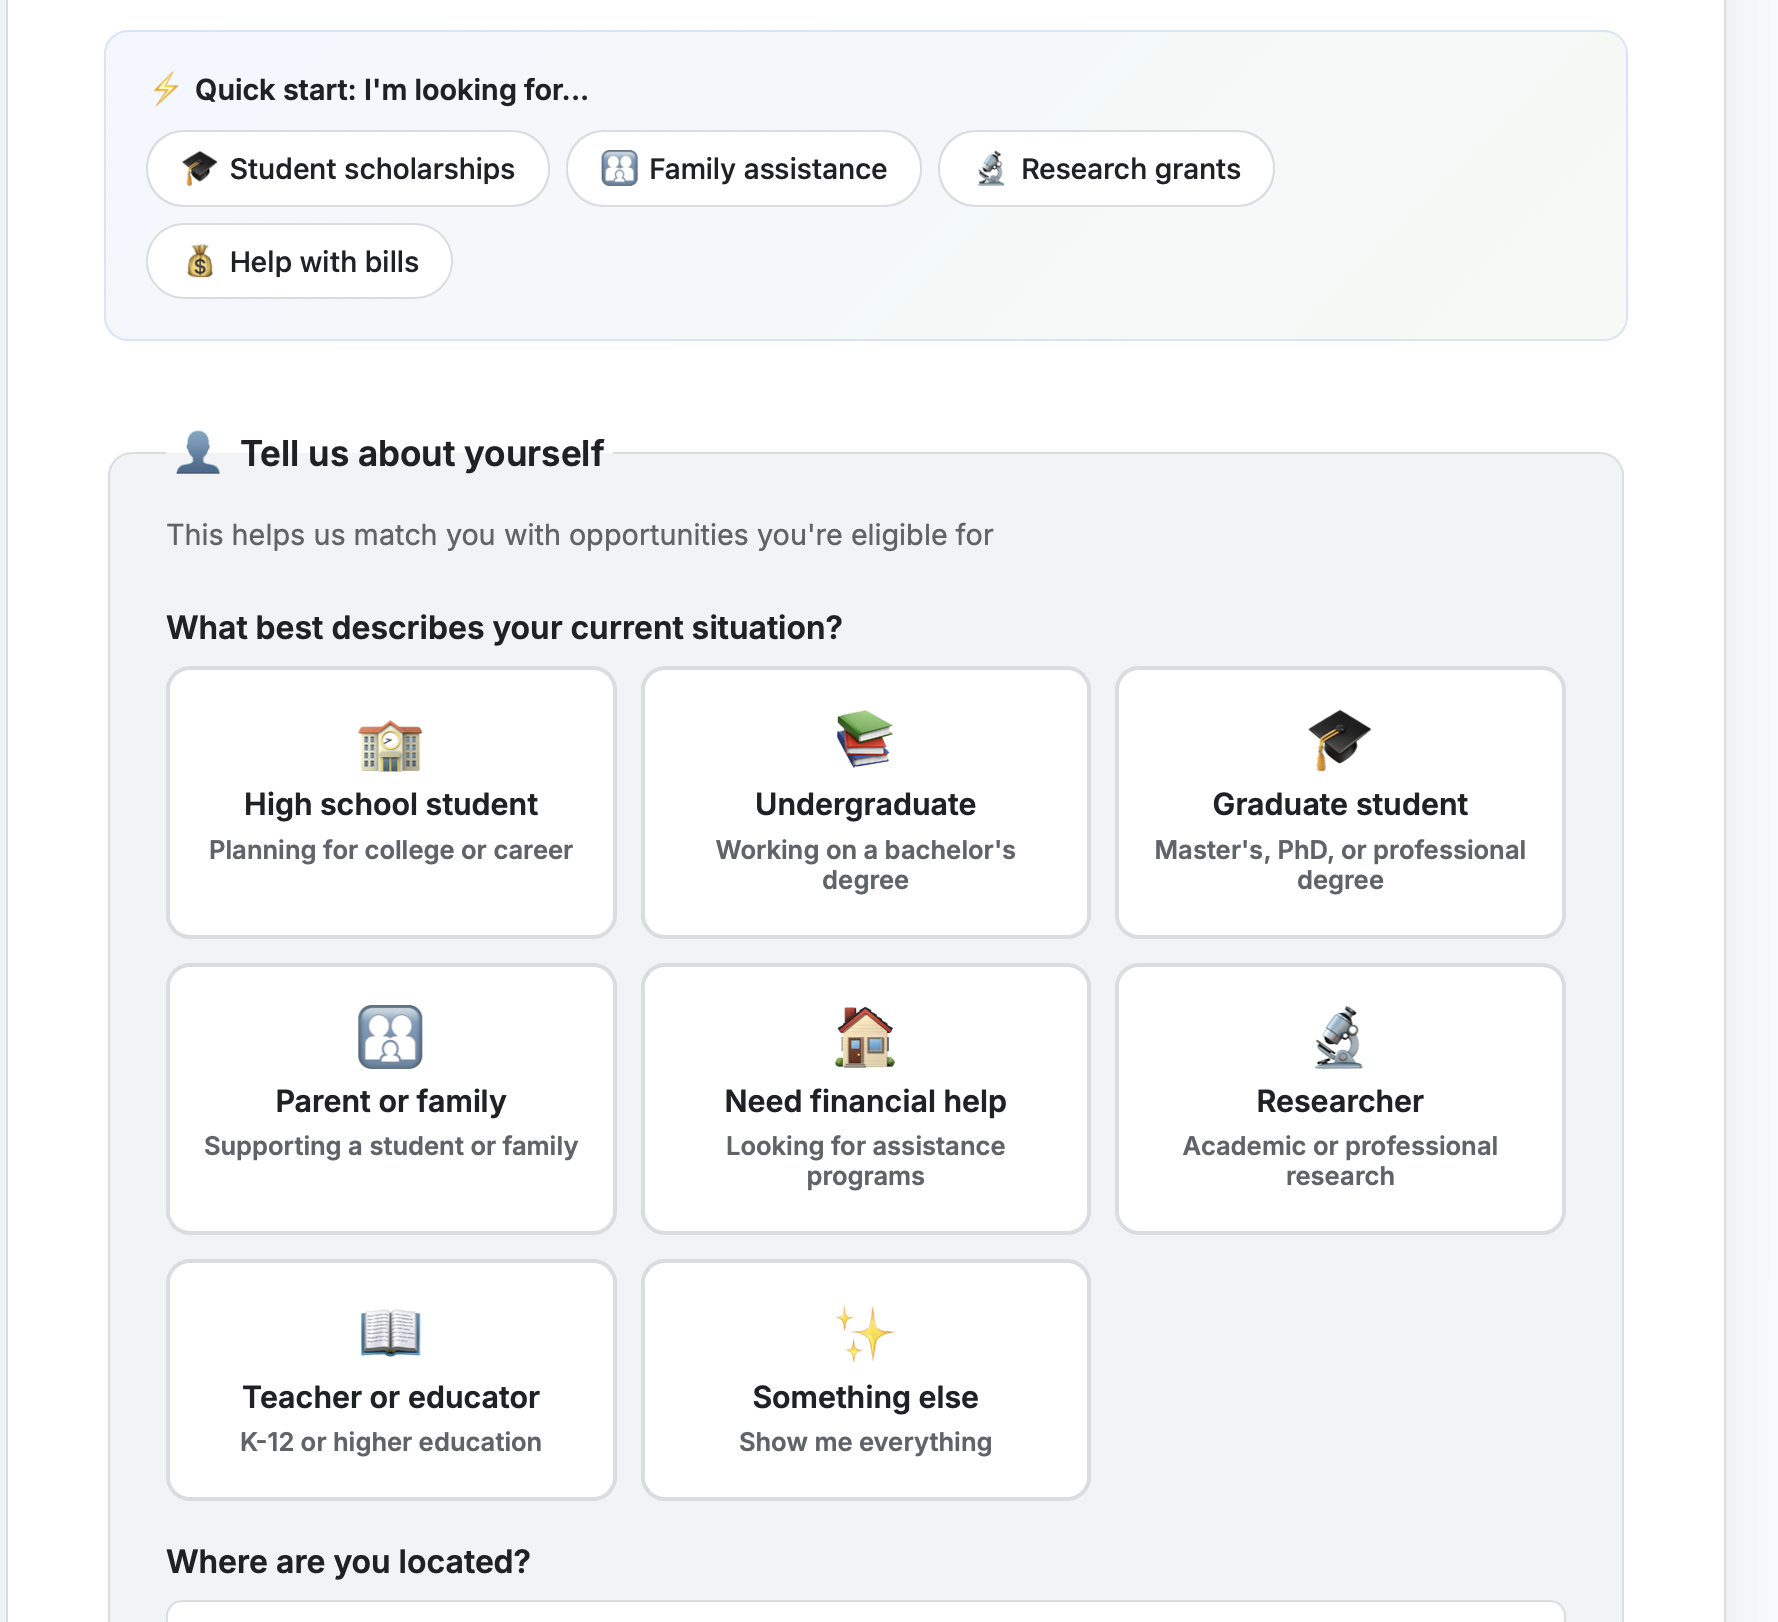The height and width of the screenshot is (1622, 1778).
Task: Click the house icon on Need financial help card
Action: [x=865, y=1038]
